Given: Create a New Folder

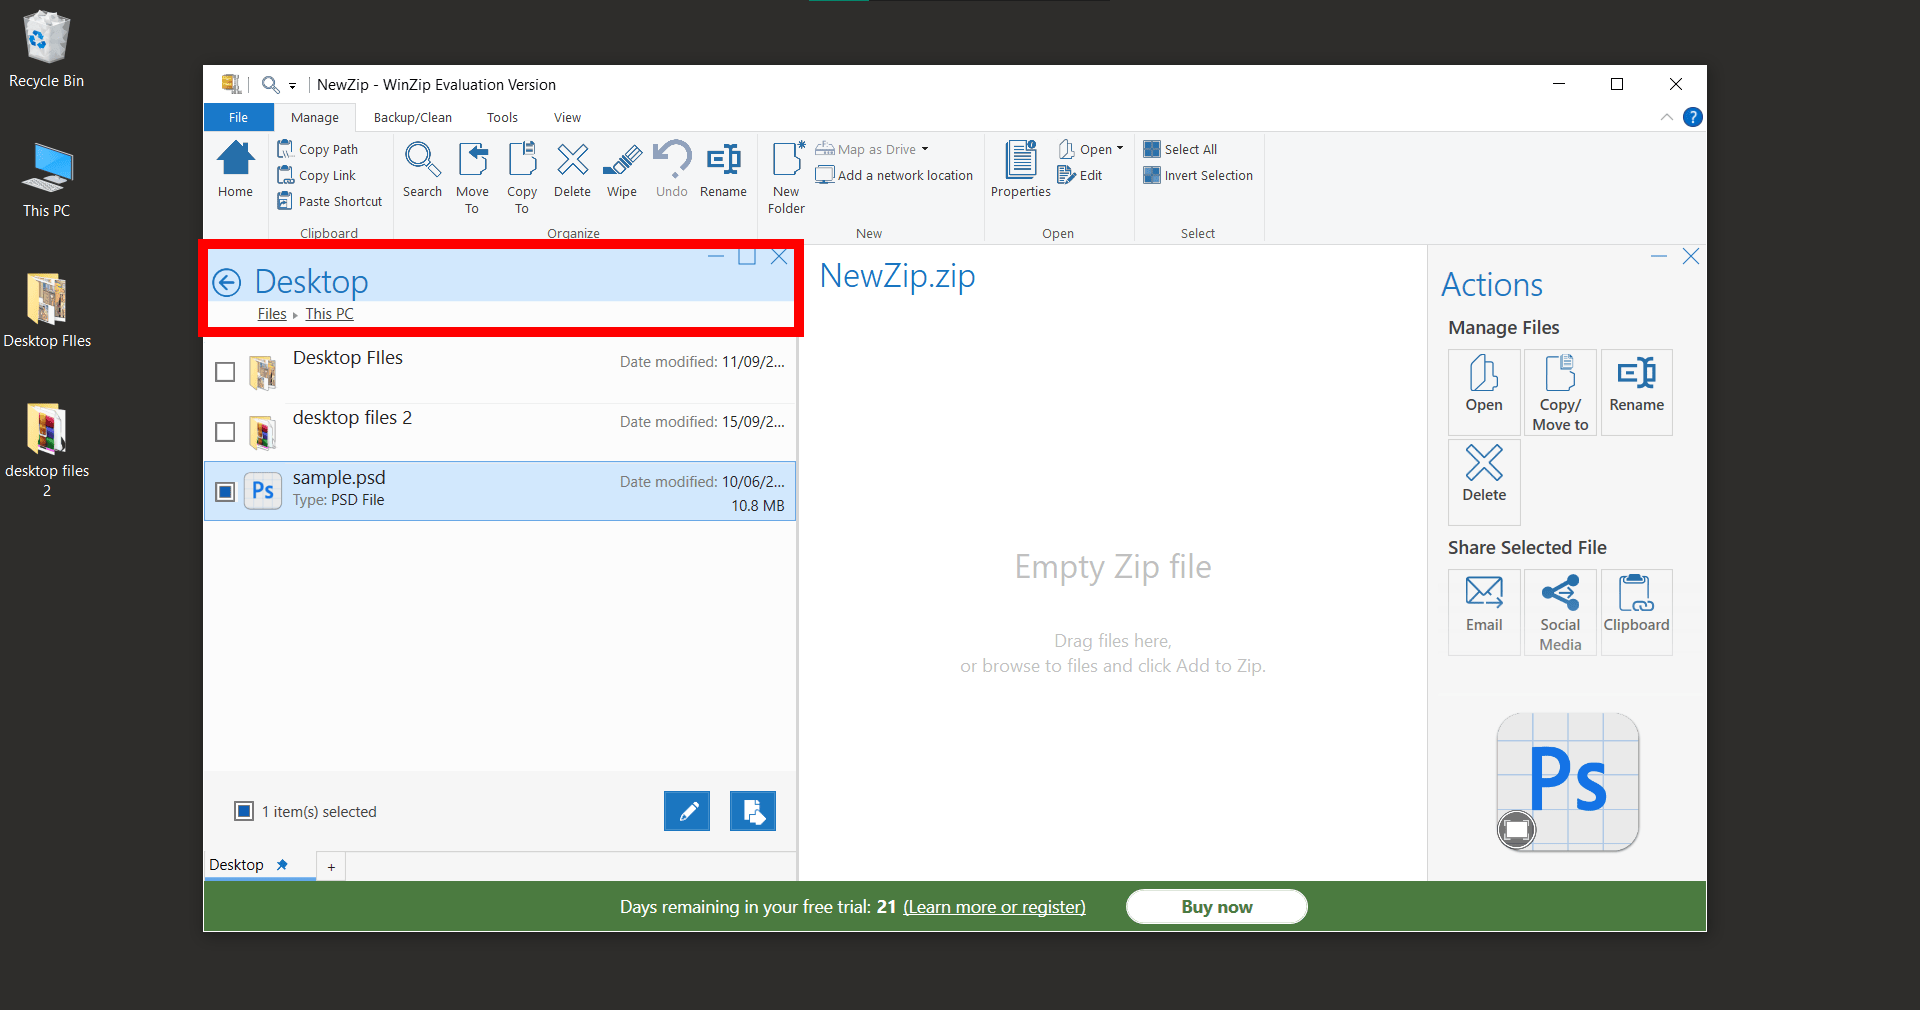Looking at the screenshot, I should tap(786, 175).
